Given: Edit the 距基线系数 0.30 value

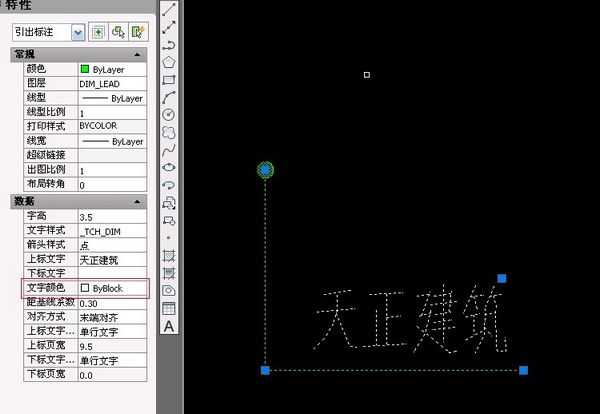Looking at the screenshot, I should pyautogui.click(x=112, y=303).
